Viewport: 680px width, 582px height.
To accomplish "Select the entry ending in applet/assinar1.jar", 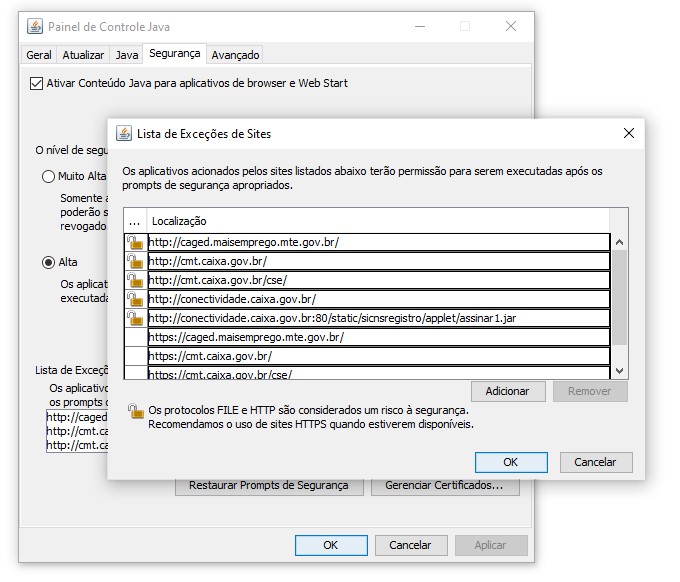I will (x=379, y=318).
